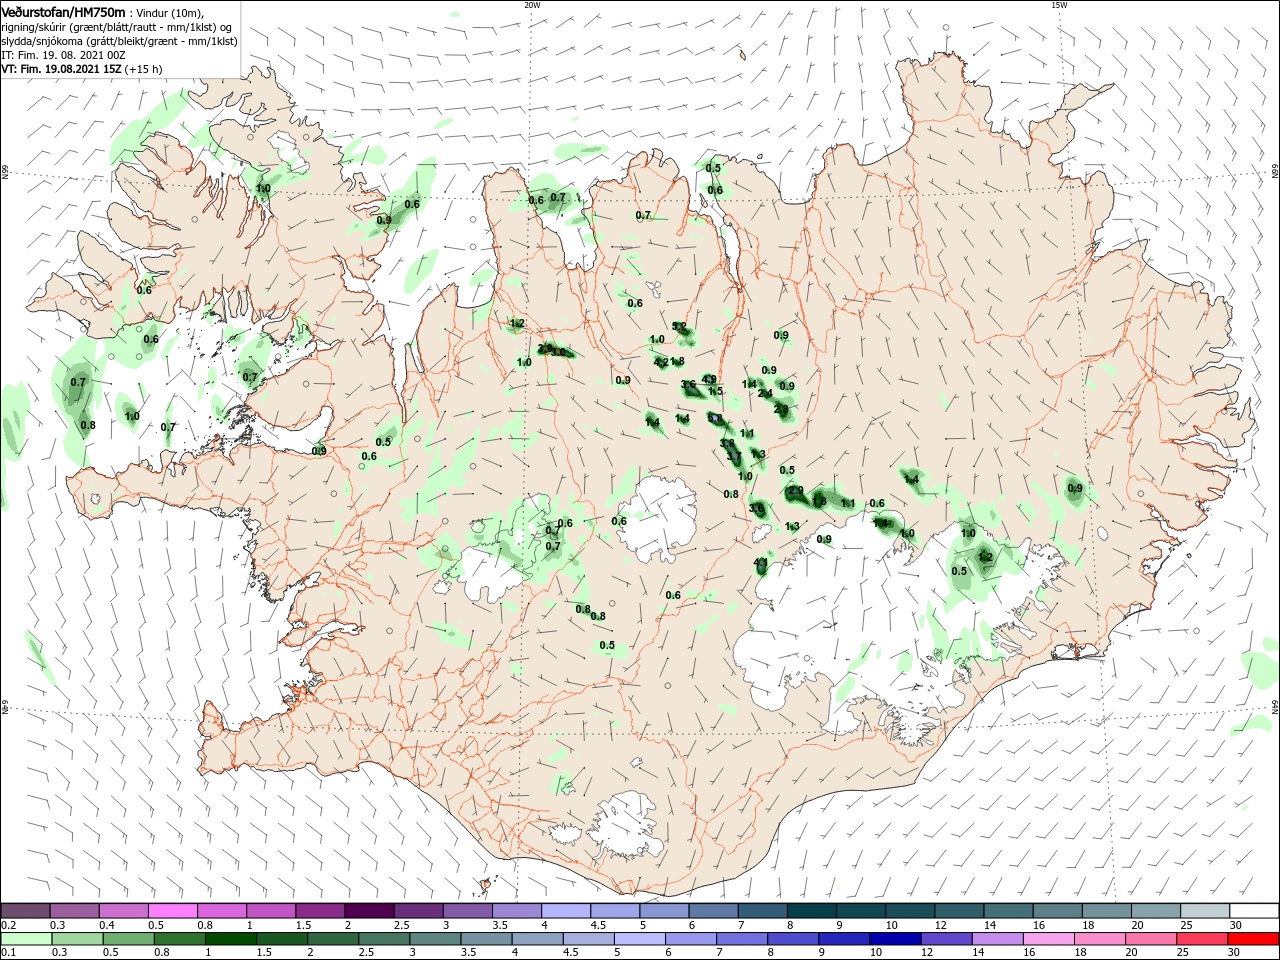Click the snow legend swatch for 0.2–0.3 mm
The width and height of the screenshot is (1280, 960).
click(26, 910)
